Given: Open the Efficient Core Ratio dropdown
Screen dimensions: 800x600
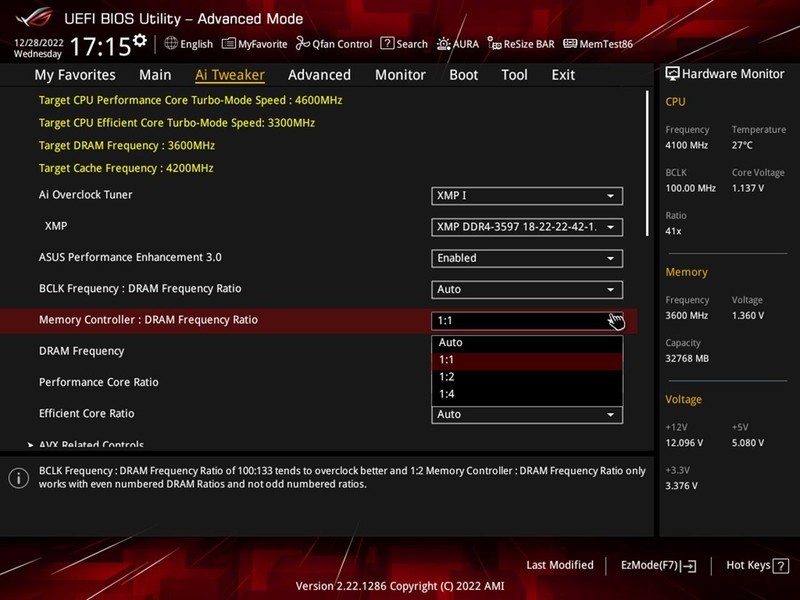Looking at the screenshot, I should 528,413.
